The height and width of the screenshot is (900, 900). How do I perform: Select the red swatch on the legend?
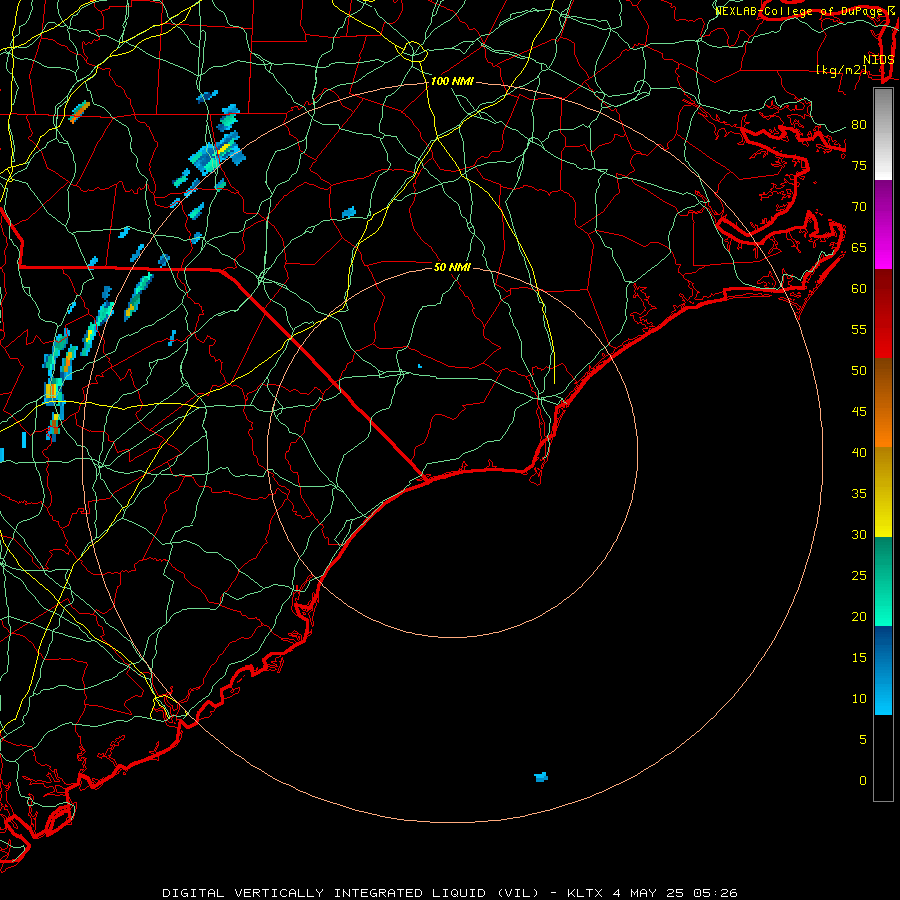[883, 313]
